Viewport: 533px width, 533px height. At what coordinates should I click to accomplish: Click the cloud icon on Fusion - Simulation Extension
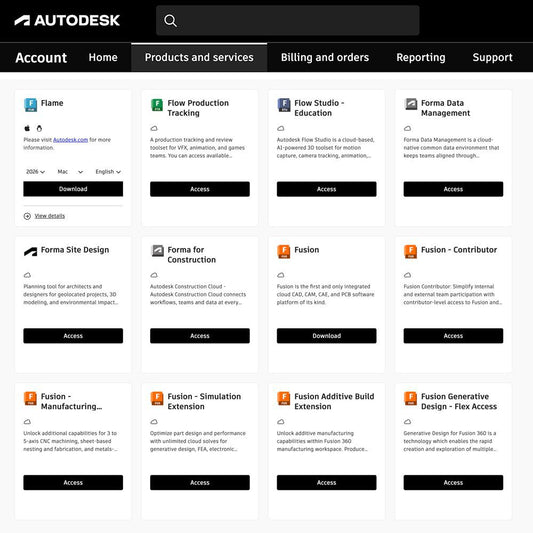[x=154, y=422]
